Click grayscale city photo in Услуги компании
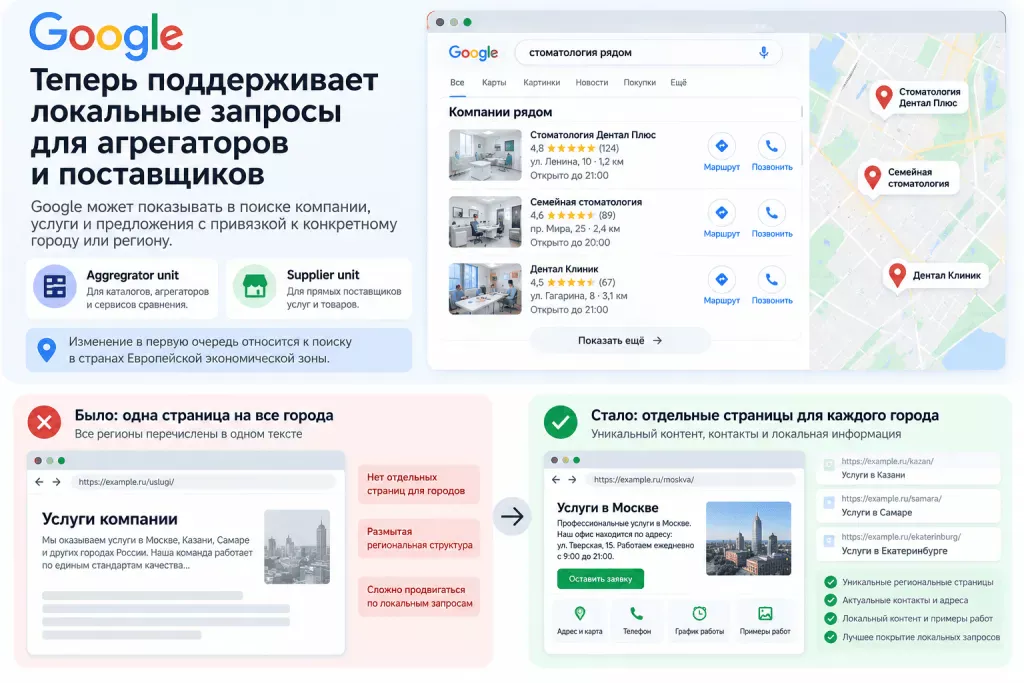Screen dimensions: 1024x683 tap(297, 547)
